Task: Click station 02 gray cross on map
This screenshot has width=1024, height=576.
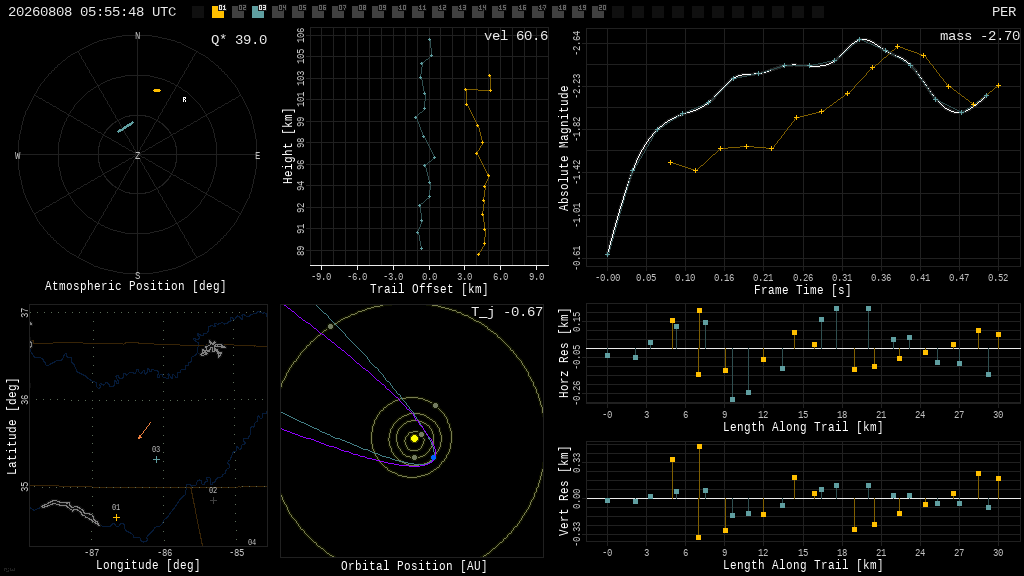Action: [213, 500]
